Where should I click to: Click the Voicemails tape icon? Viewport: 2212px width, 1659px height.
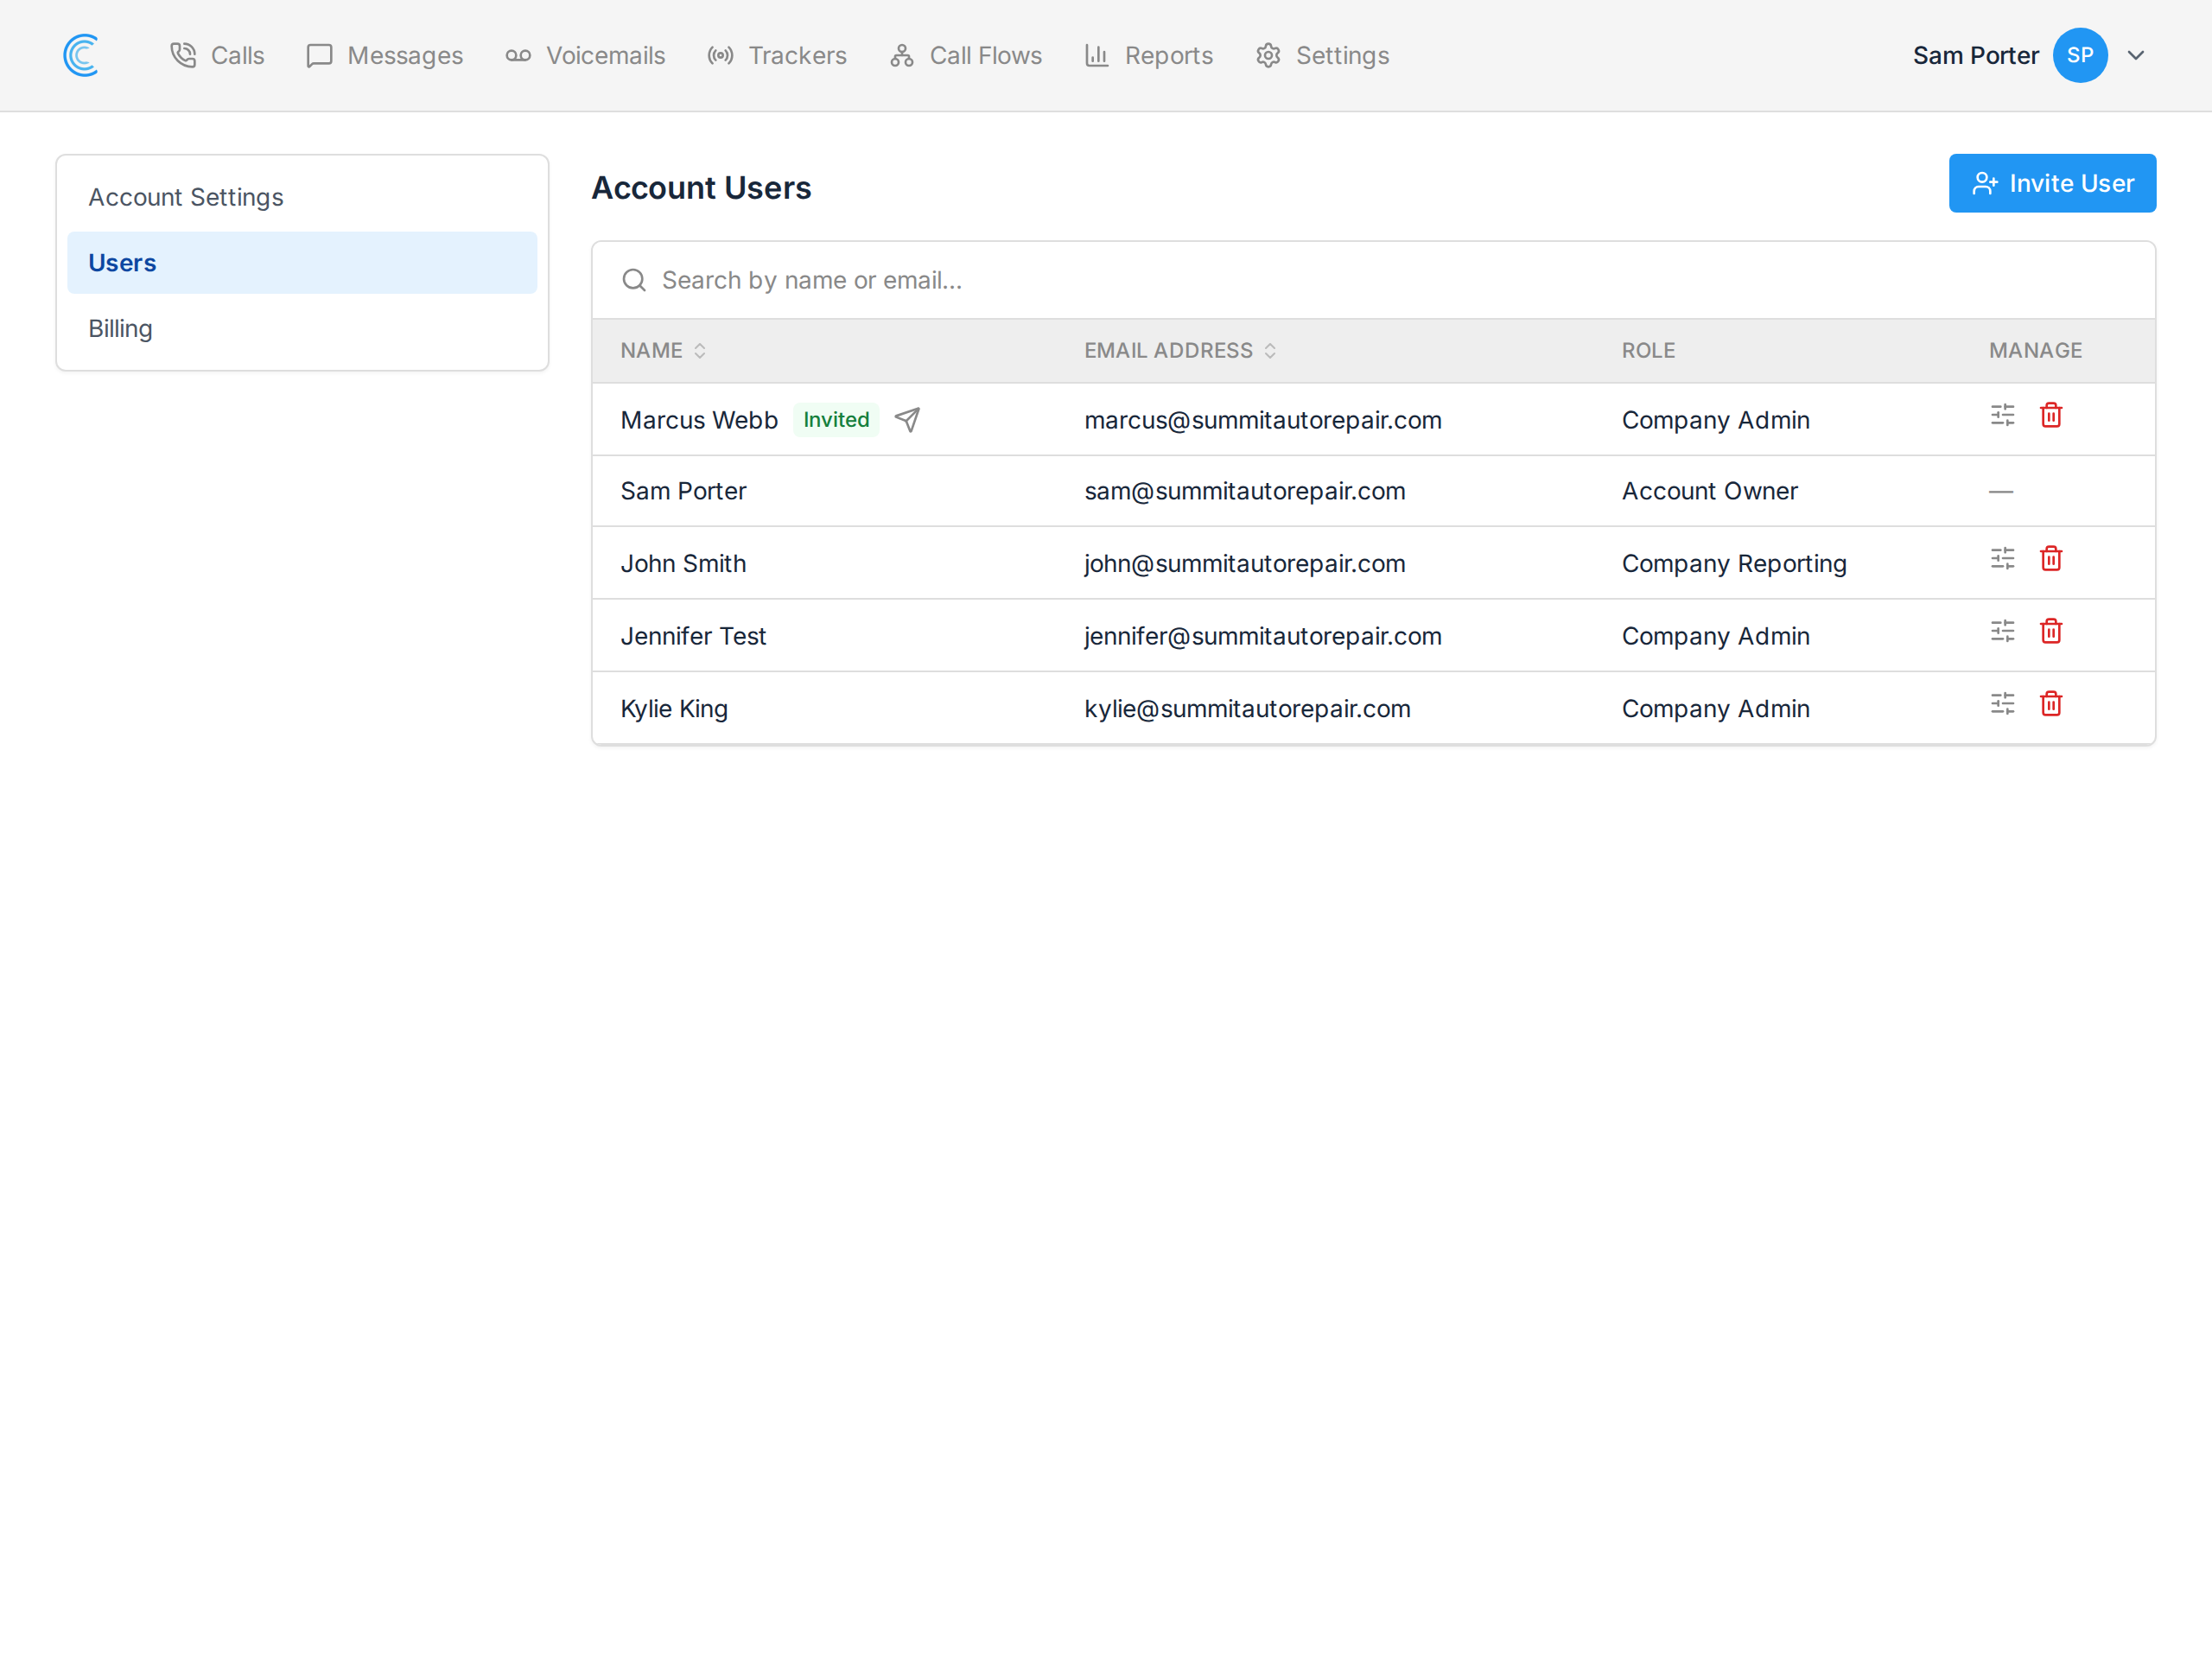518,56
